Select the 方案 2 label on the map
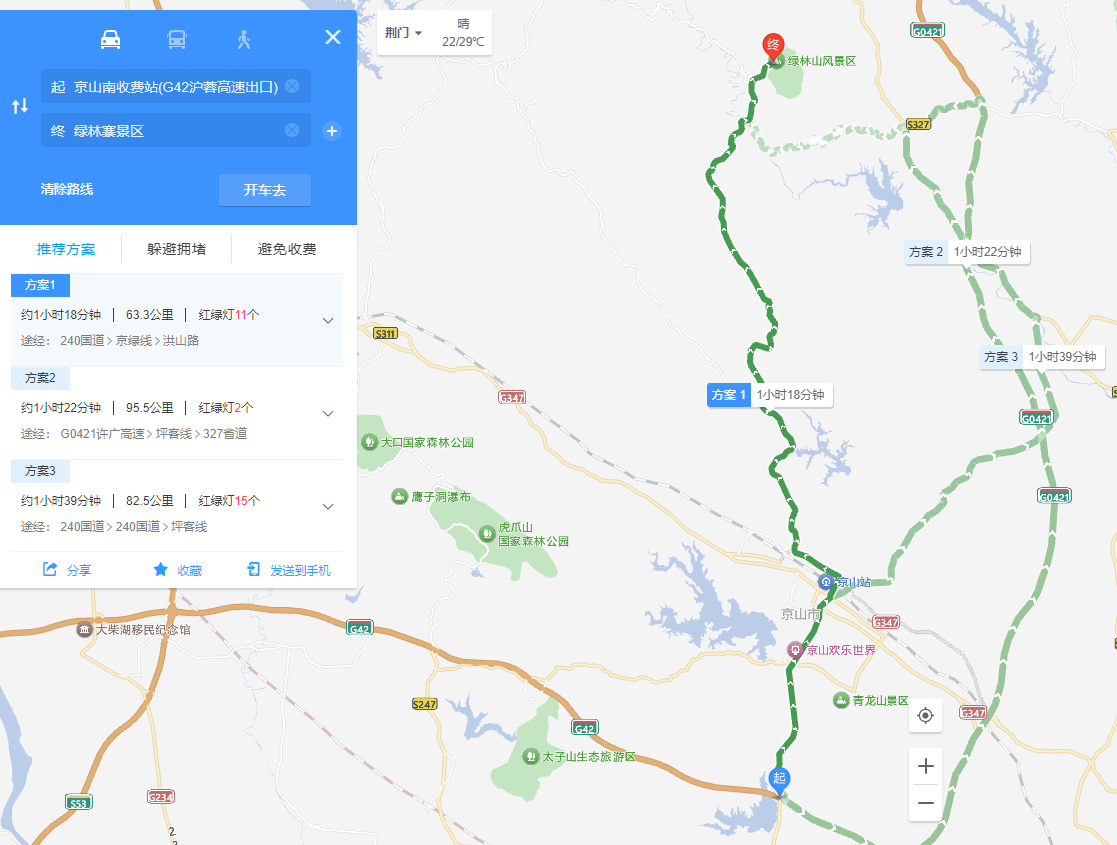Screen dimensions: 1117x845 [x=925, y=252]
